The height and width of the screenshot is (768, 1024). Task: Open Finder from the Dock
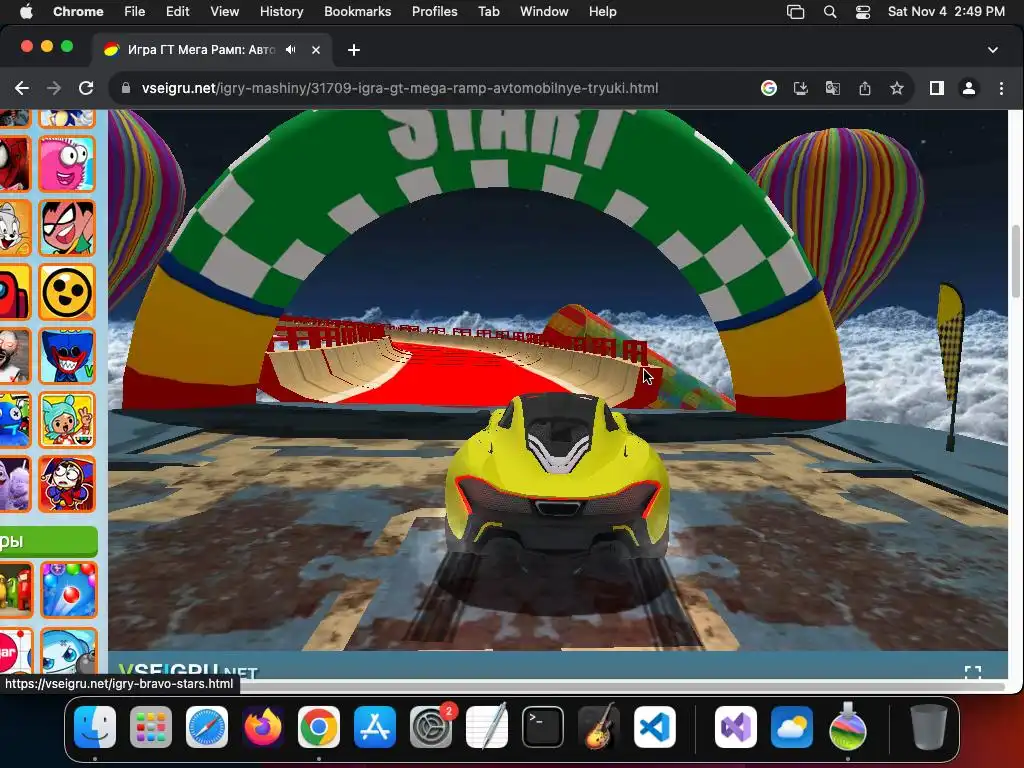[x=95, y=727]
